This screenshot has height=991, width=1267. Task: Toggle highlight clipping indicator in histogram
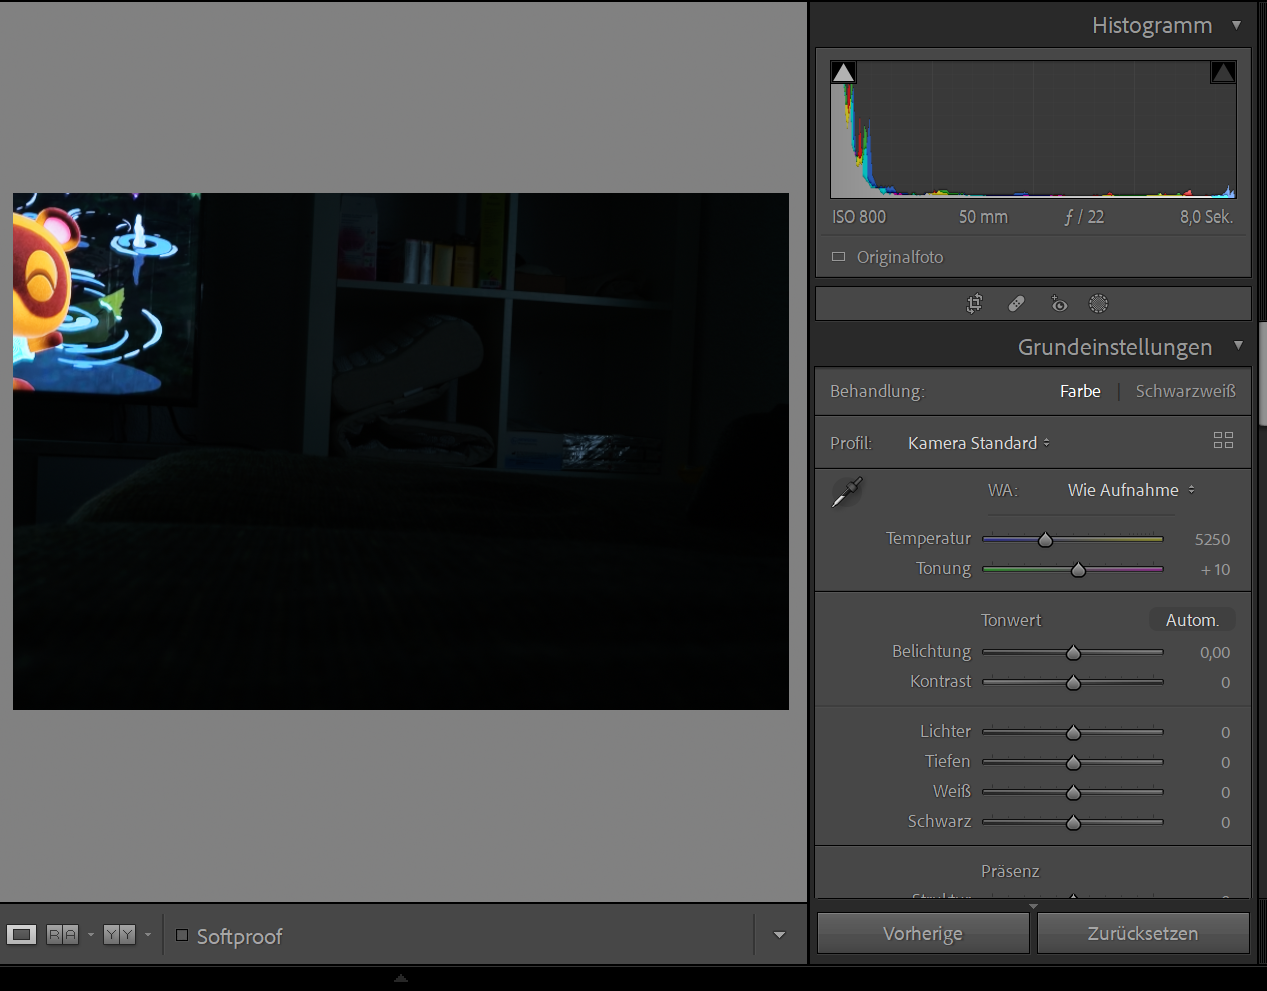pyautogui.click(x=1223, y=72)
